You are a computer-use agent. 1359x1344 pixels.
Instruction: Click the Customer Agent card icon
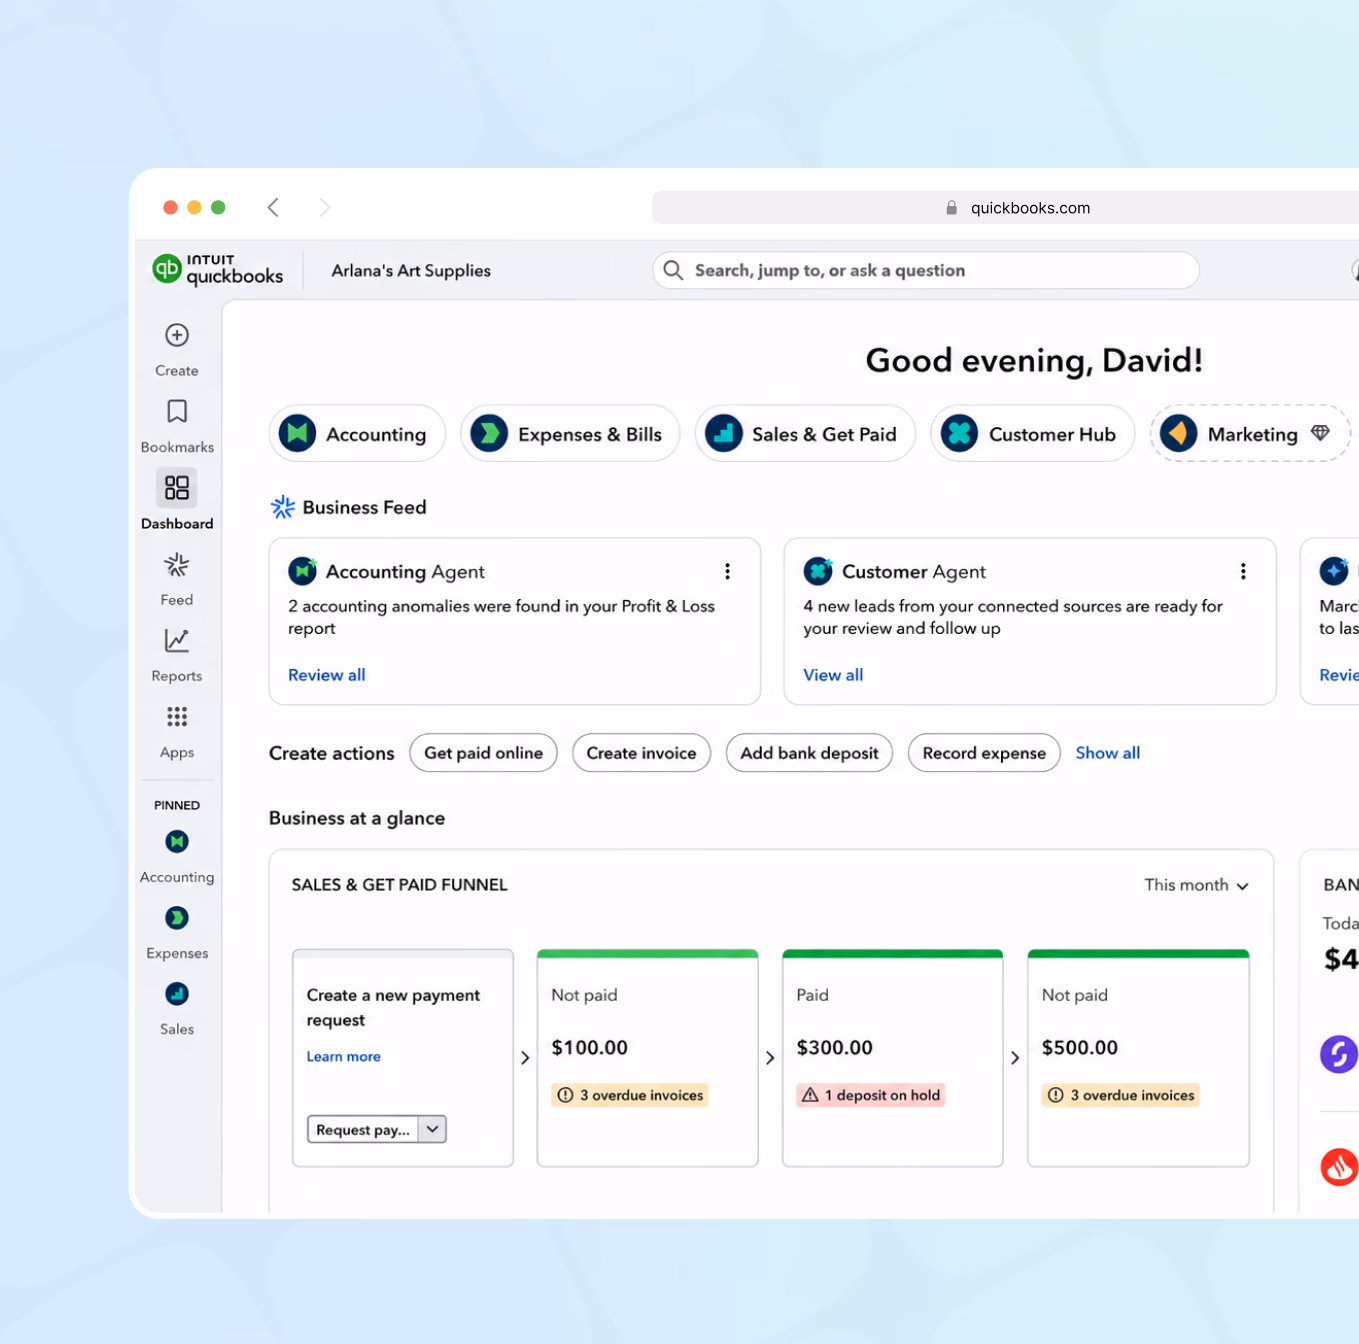pos(818,571)
